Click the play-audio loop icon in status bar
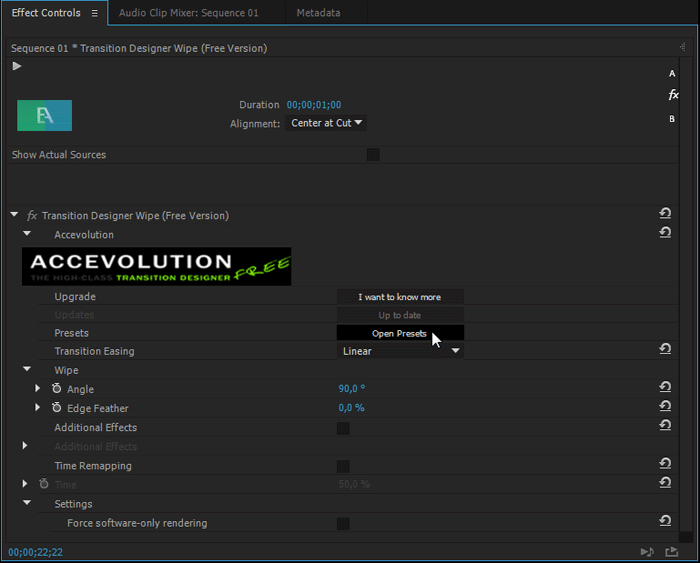 point(647,552)
